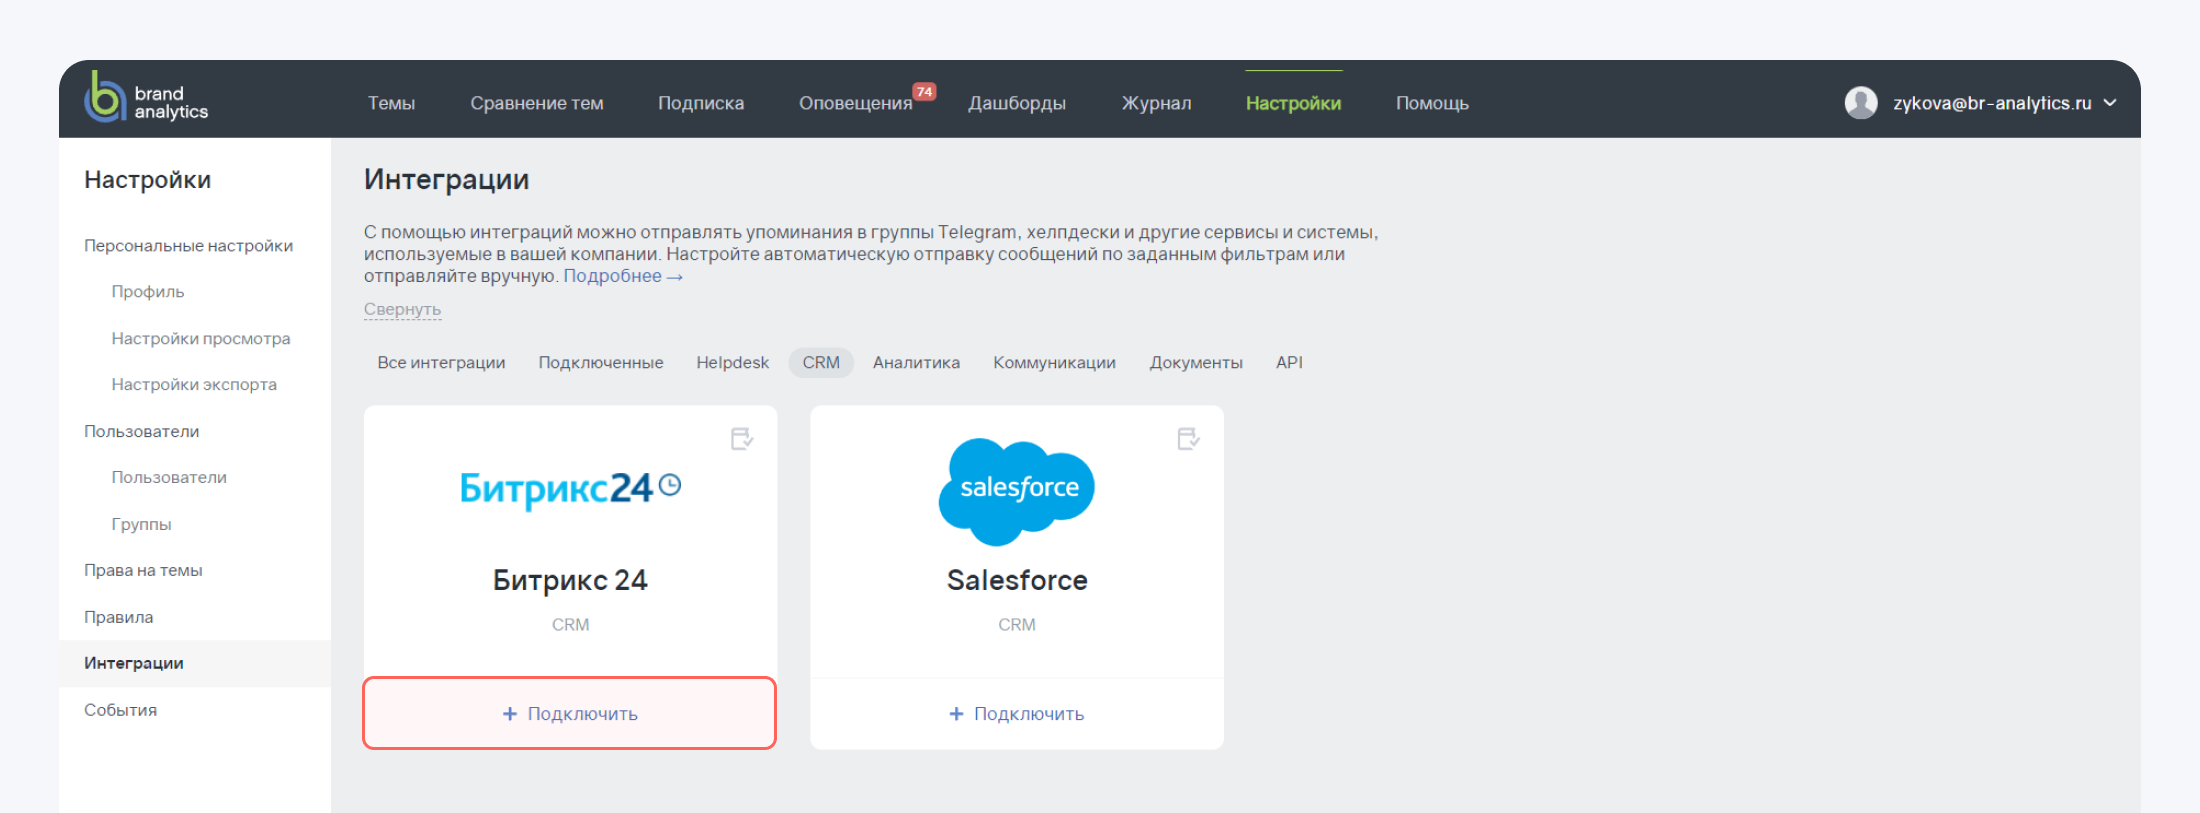Image resolution: width=2200 pixels, height=813 pixels.
Task: Open the user avatar icon
Action: 1860,103
